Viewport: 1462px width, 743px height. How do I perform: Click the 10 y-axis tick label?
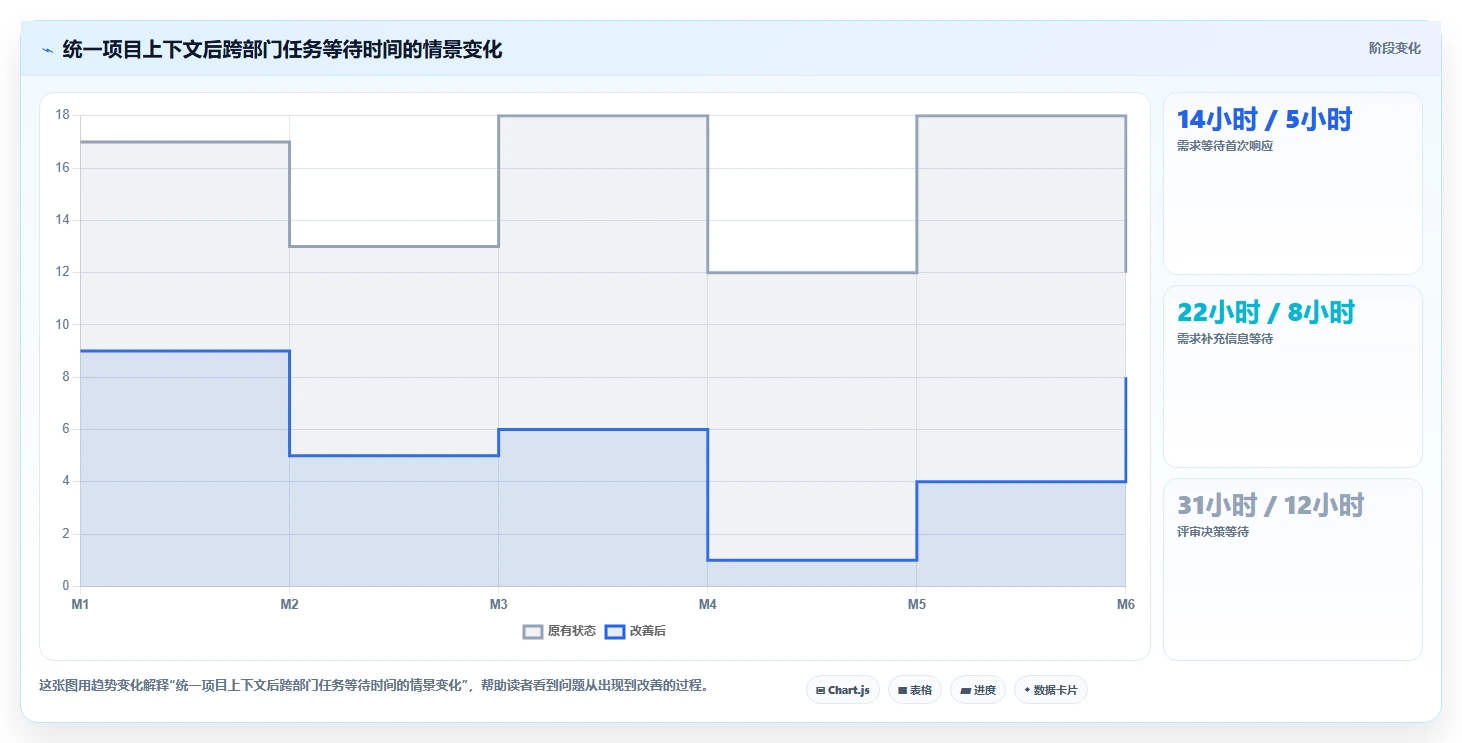coord(62,324)
